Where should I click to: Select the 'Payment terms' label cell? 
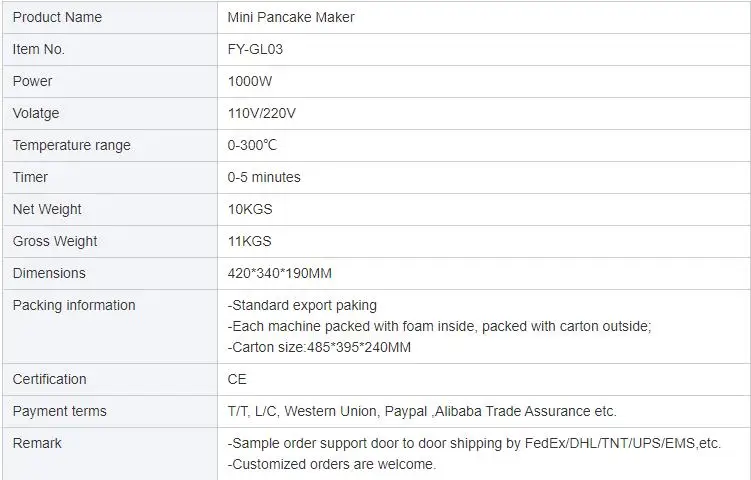59,411
